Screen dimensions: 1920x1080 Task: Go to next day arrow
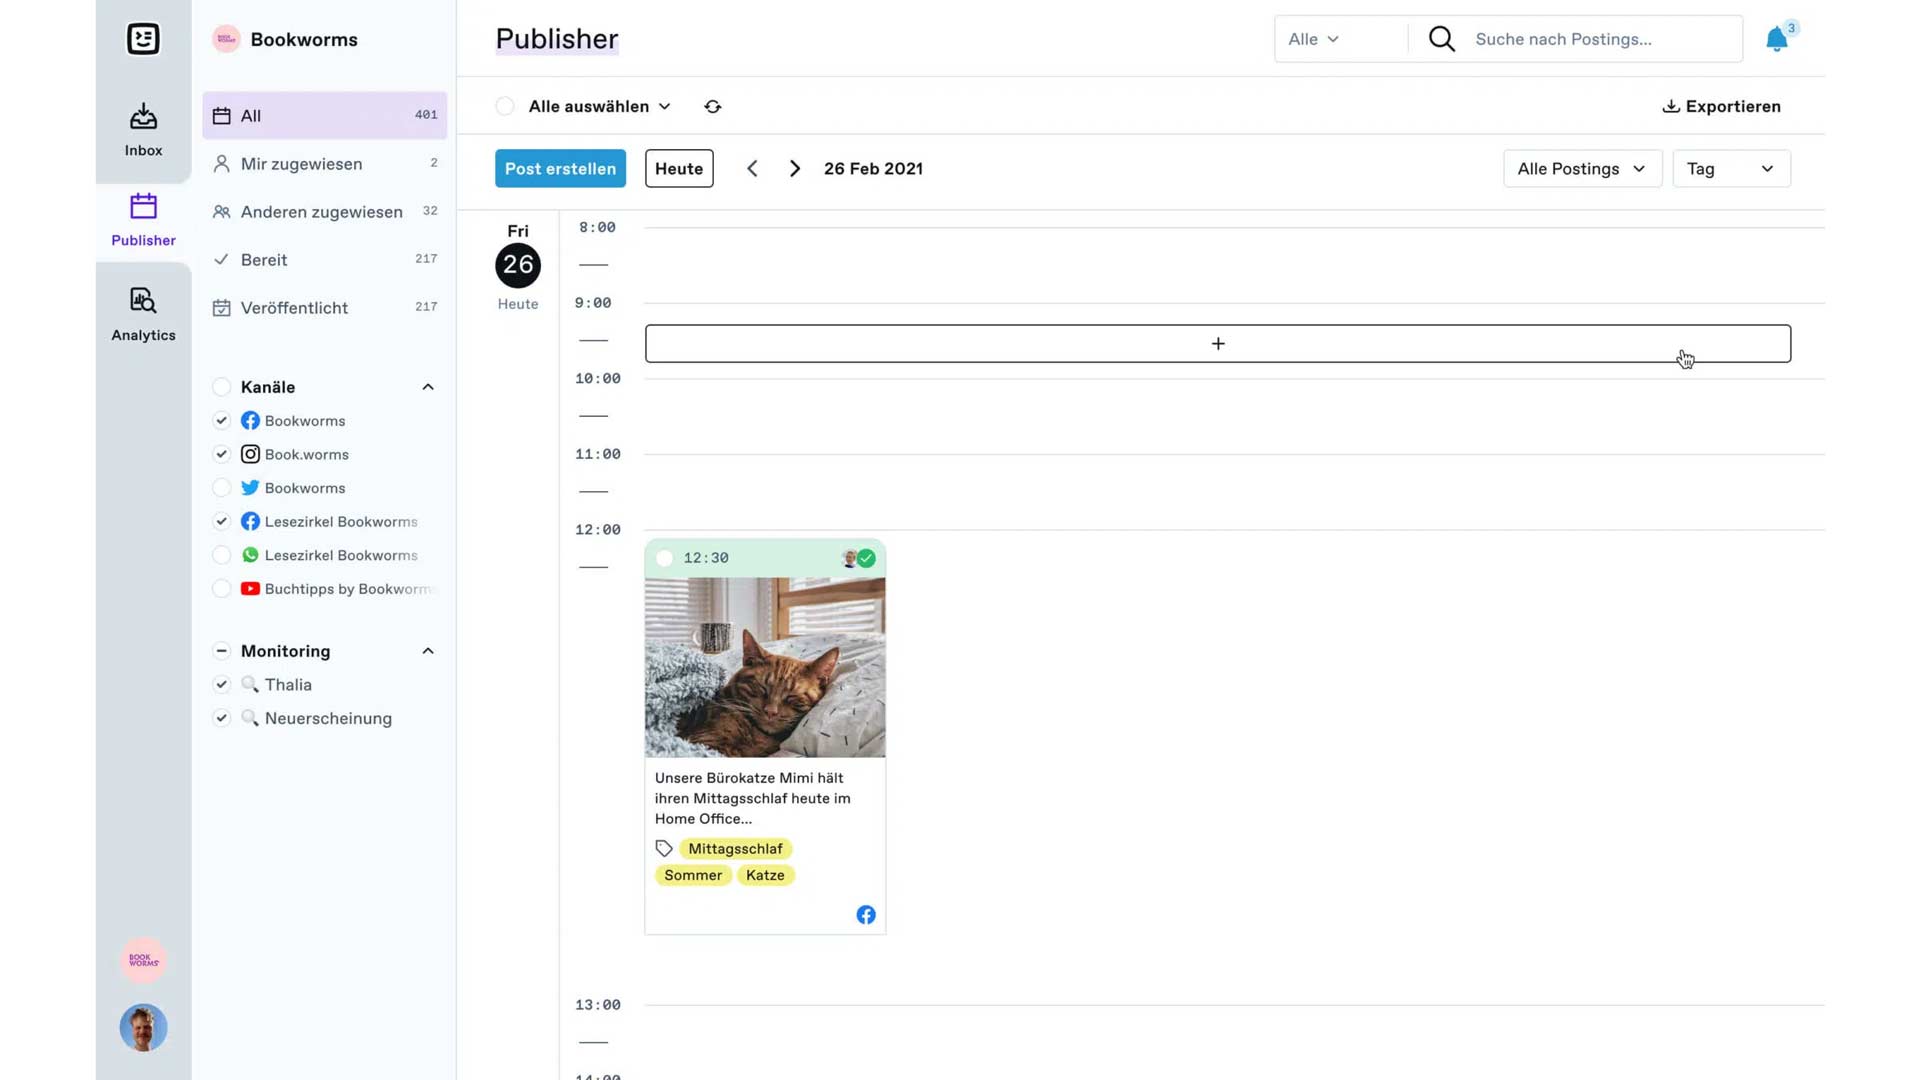(x=795, y=169)
